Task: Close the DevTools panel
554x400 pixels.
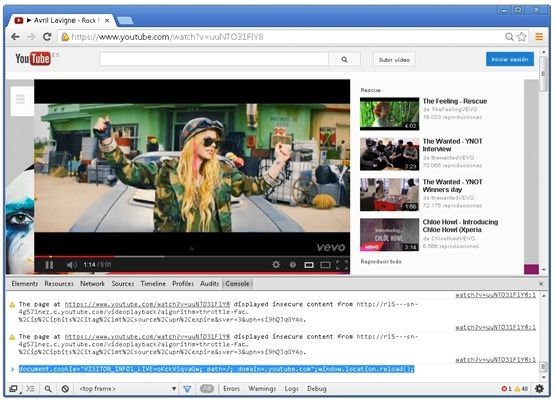Action: (541, 284)
